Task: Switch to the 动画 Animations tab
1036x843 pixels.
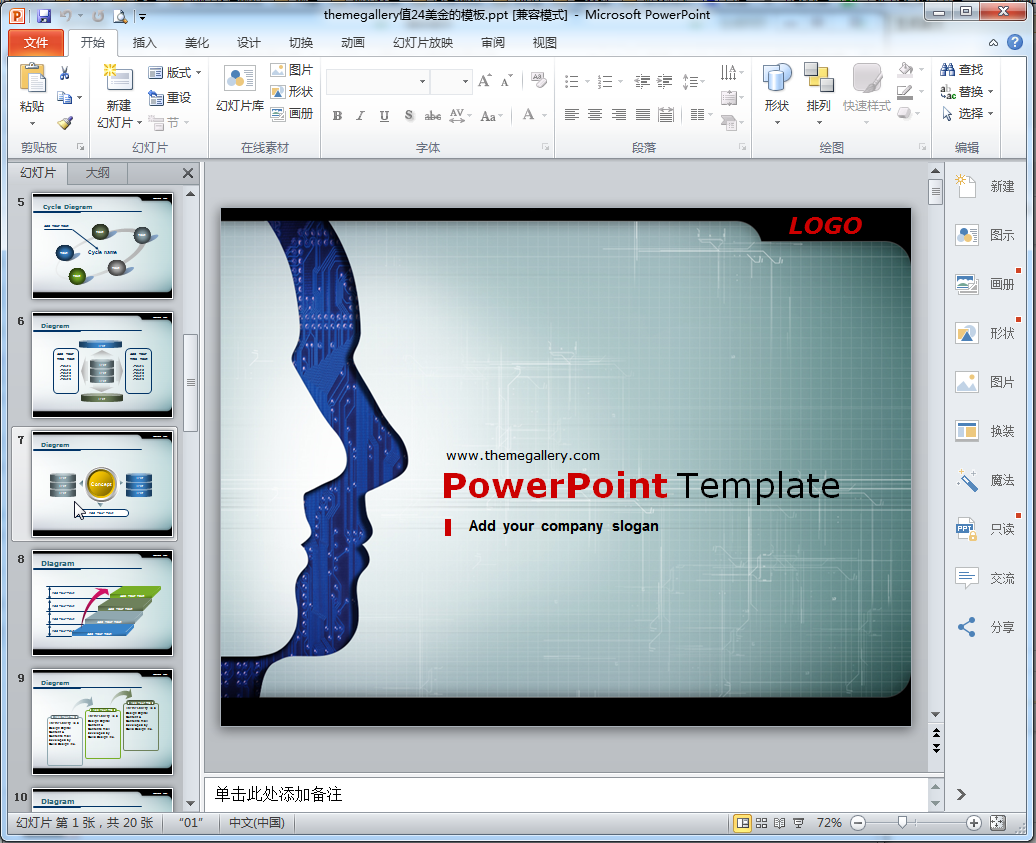Action: 353,42
